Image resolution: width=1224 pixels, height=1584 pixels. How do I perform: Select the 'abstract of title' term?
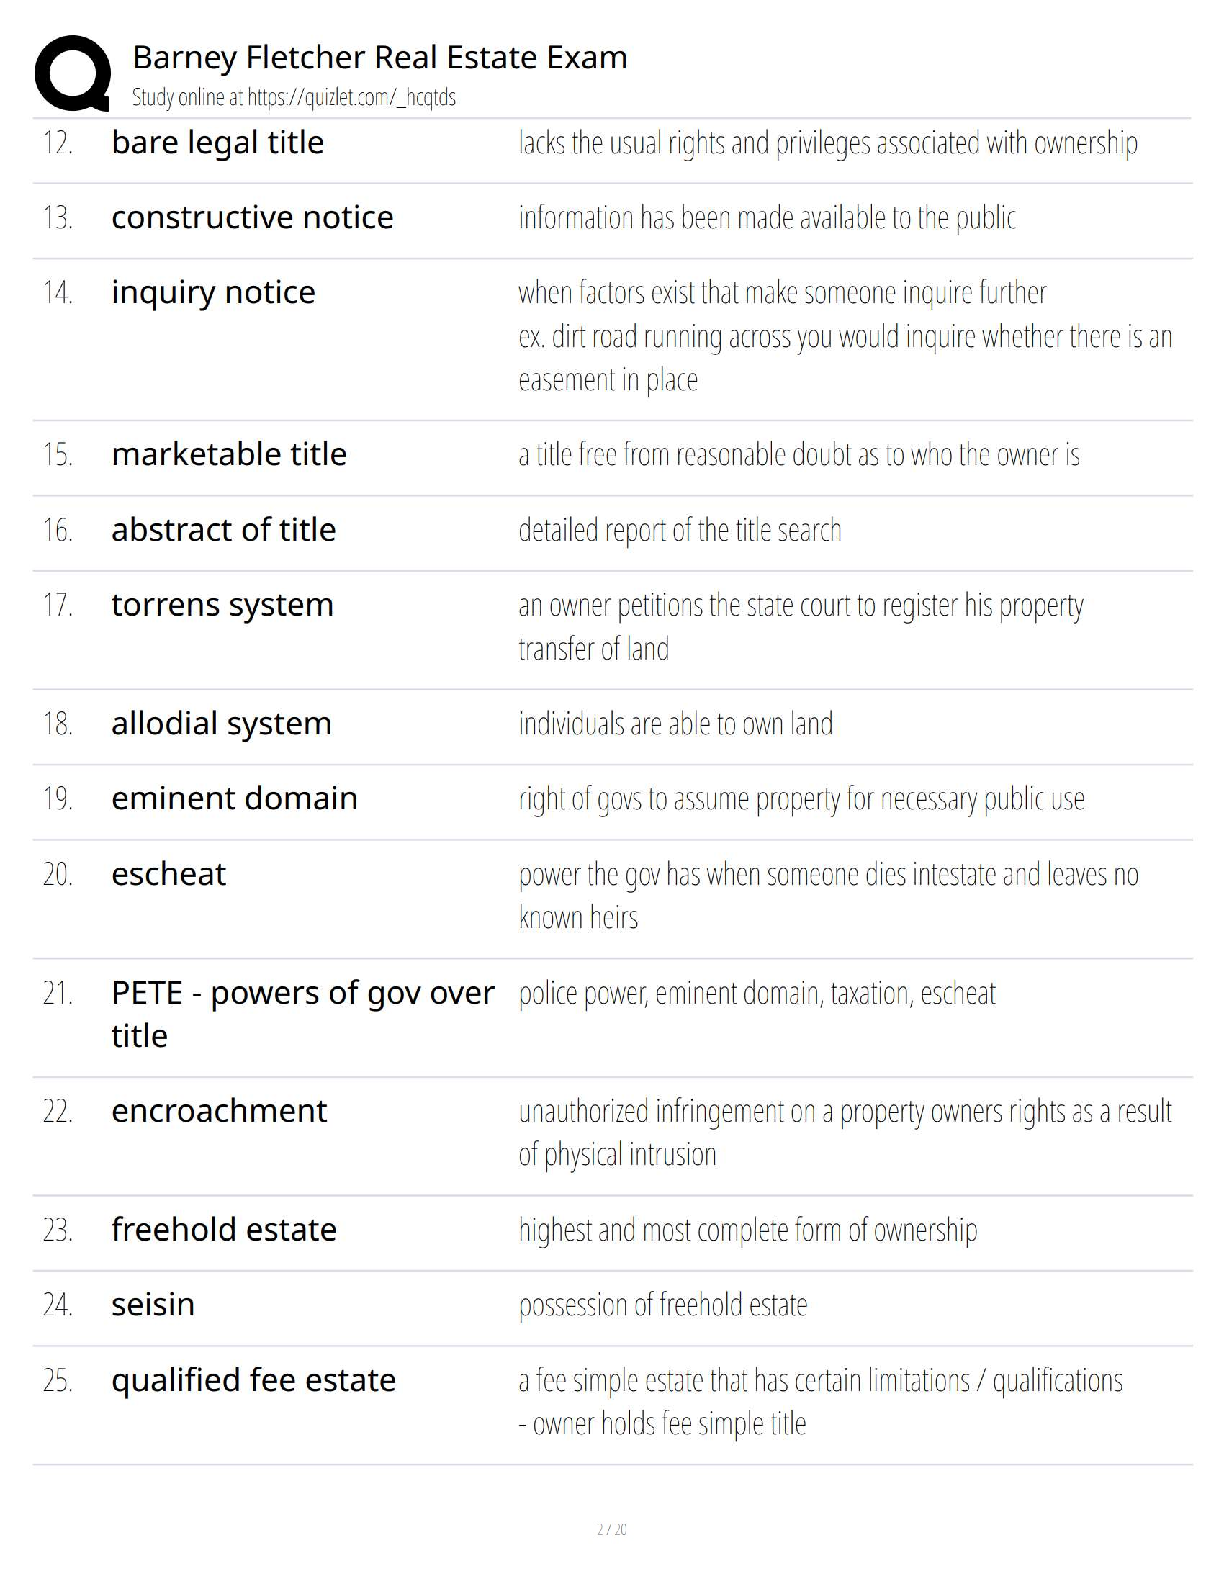pos(224,530)
